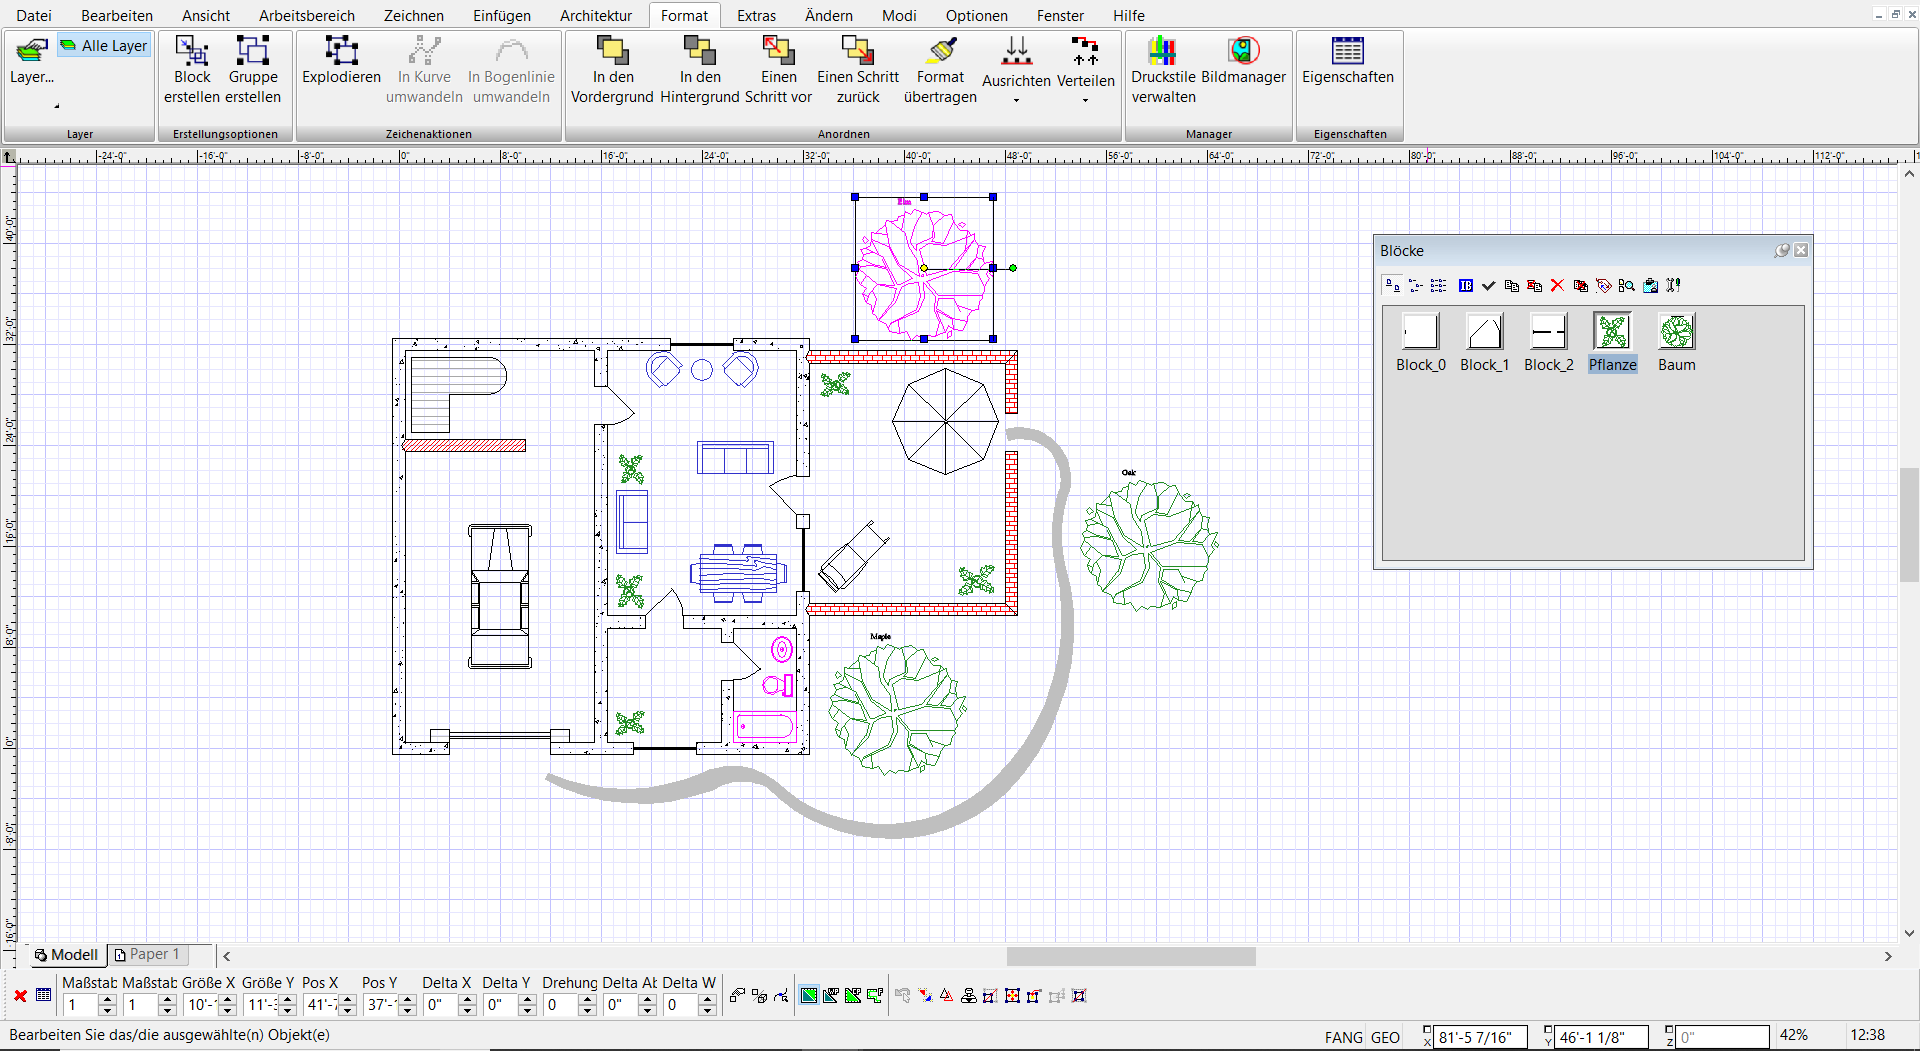Open the Eigenschaften properties icon

point(1347,51)
